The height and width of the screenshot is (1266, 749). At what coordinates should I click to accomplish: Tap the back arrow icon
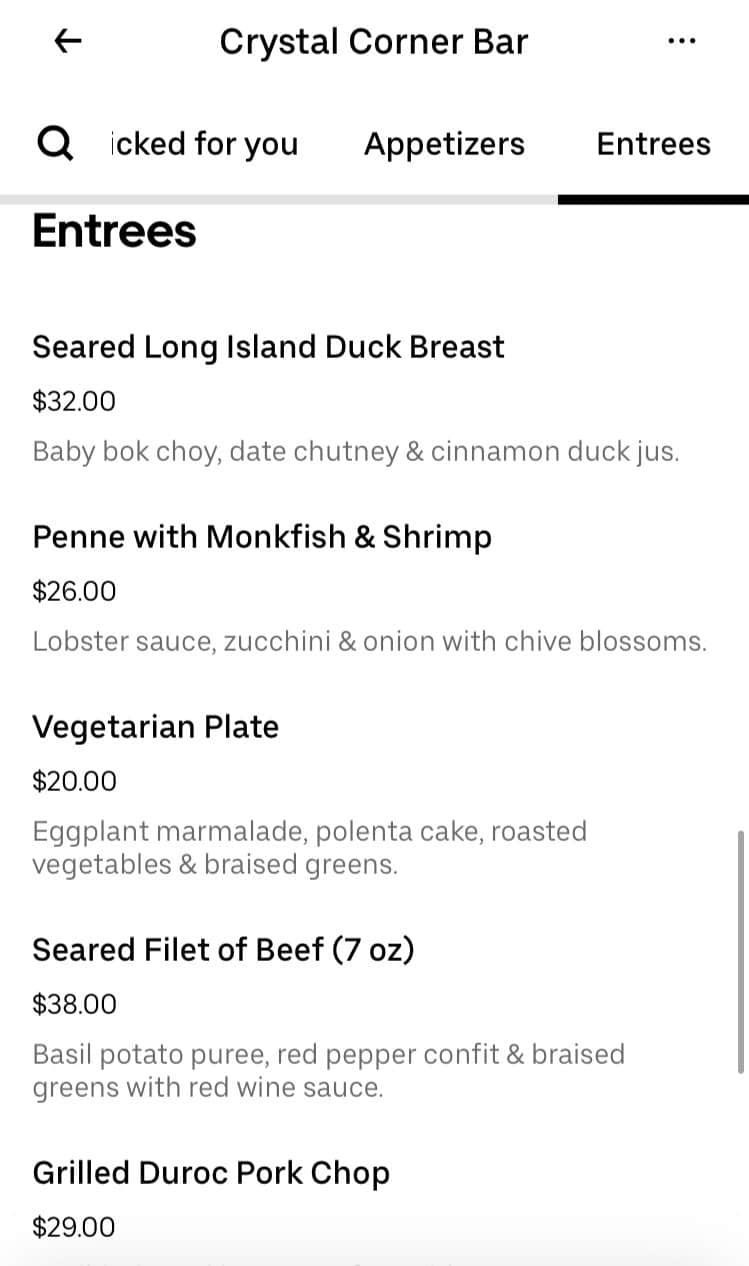coord(68,41)
